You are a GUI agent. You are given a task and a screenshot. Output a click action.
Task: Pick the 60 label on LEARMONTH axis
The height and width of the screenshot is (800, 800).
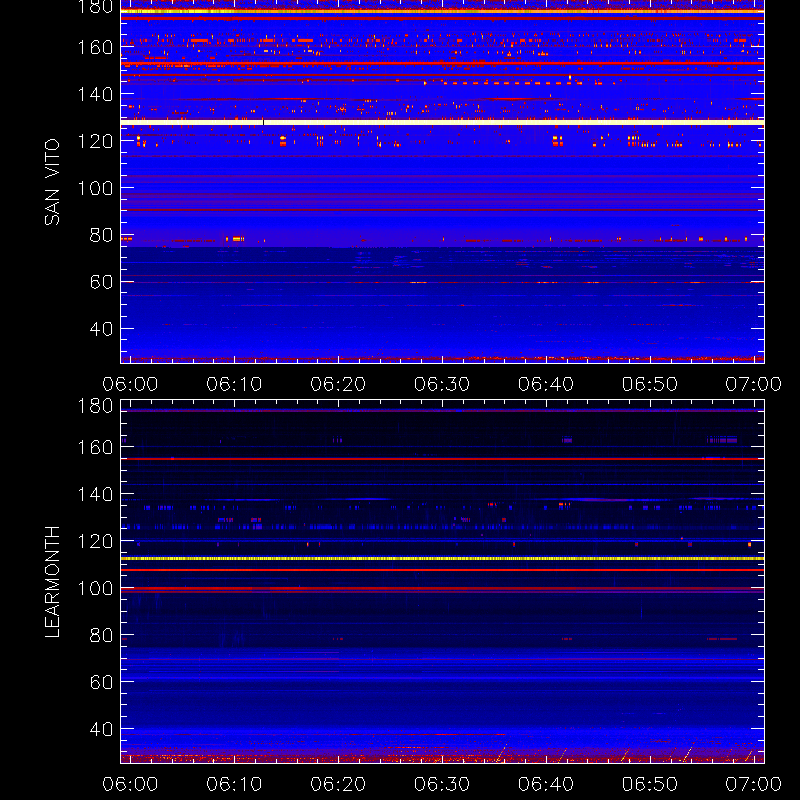pyautogui.click(x=101, y=682)
